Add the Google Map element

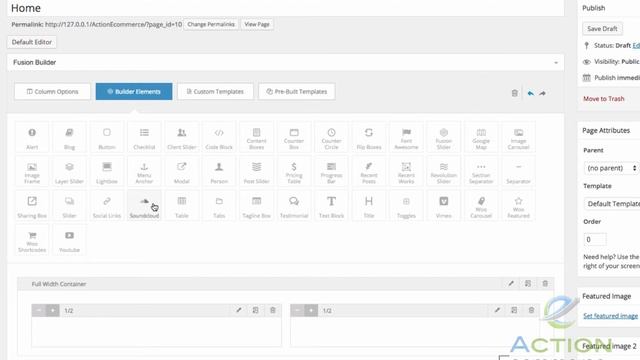(481, 138)
